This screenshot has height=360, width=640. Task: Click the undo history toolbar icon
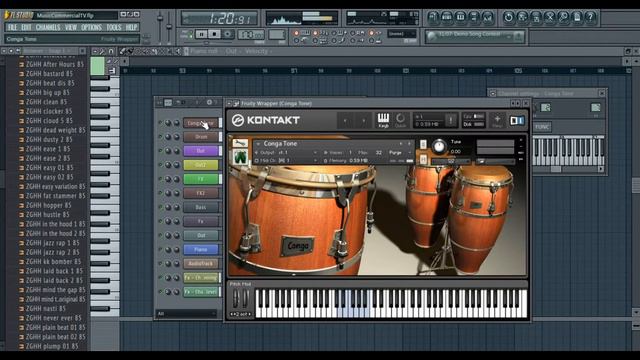click(508, 18)
